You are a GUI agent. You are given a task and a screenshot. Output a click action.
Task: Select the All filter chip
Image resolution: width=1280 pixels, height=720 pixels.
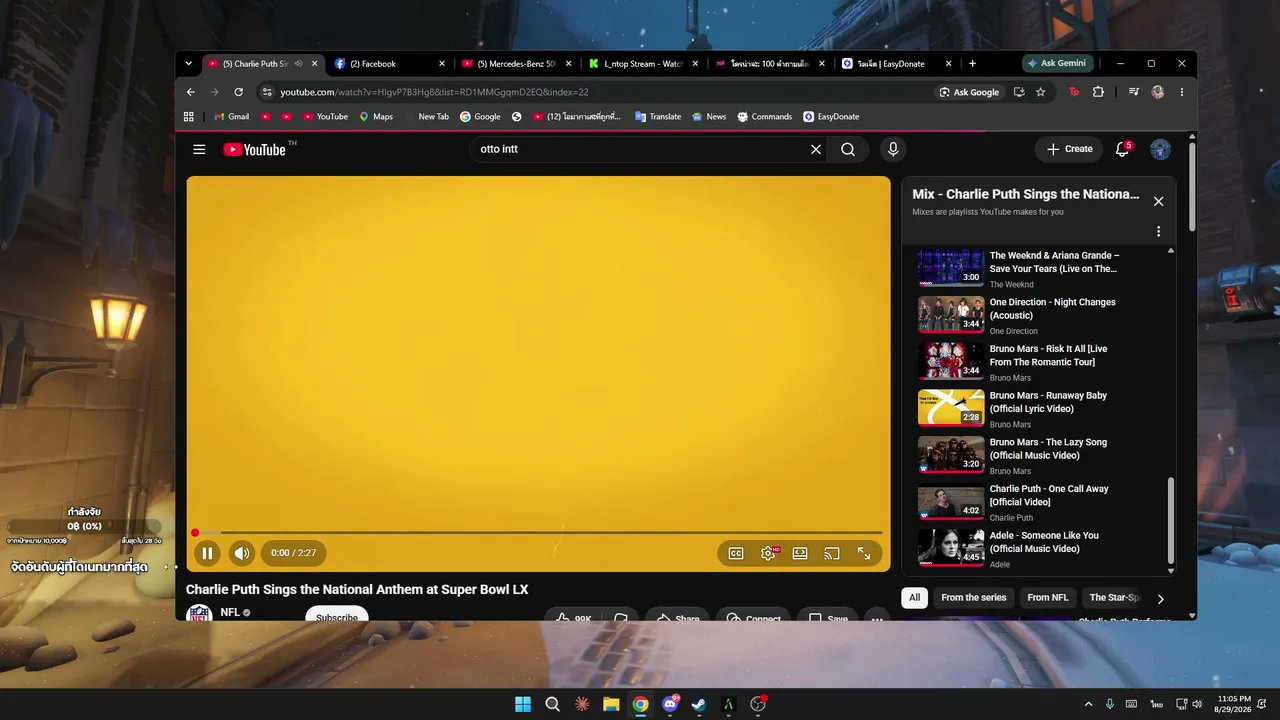(x=914, y=598)
